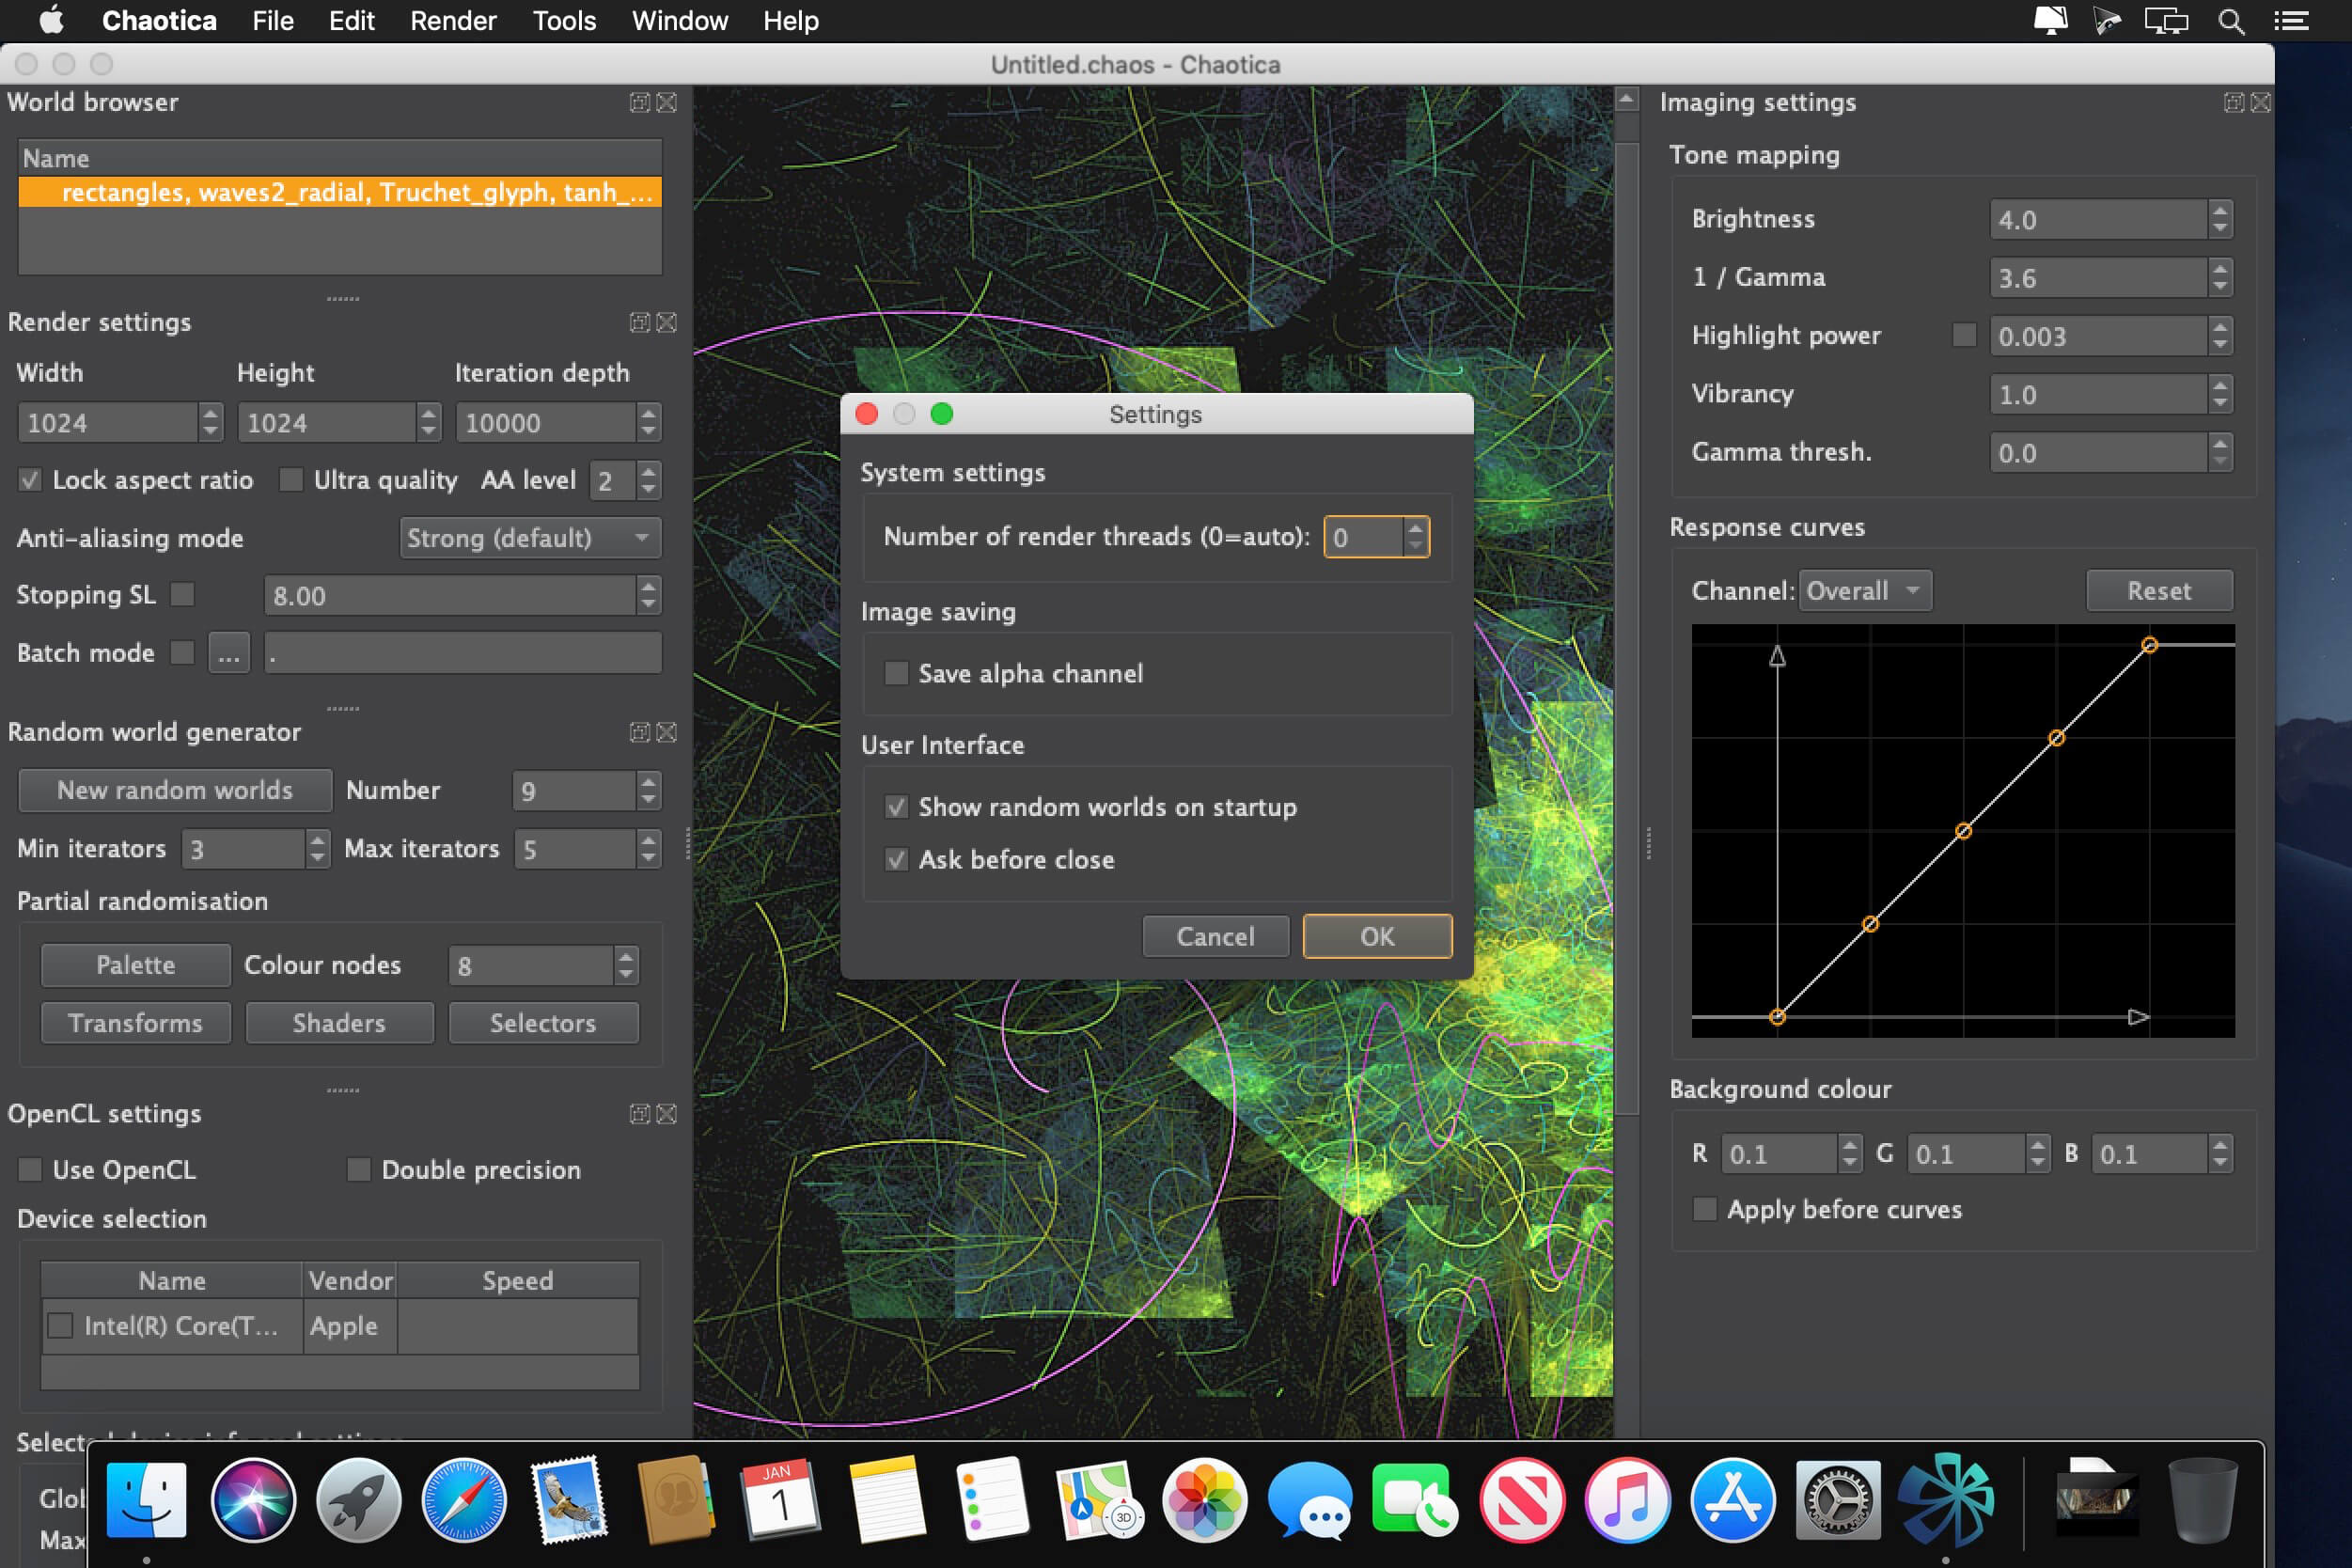Open Spotlight search in the menu bar
This screenshot has height=1568, width=2352.
pyautogui.click(x=2231, y=21)
